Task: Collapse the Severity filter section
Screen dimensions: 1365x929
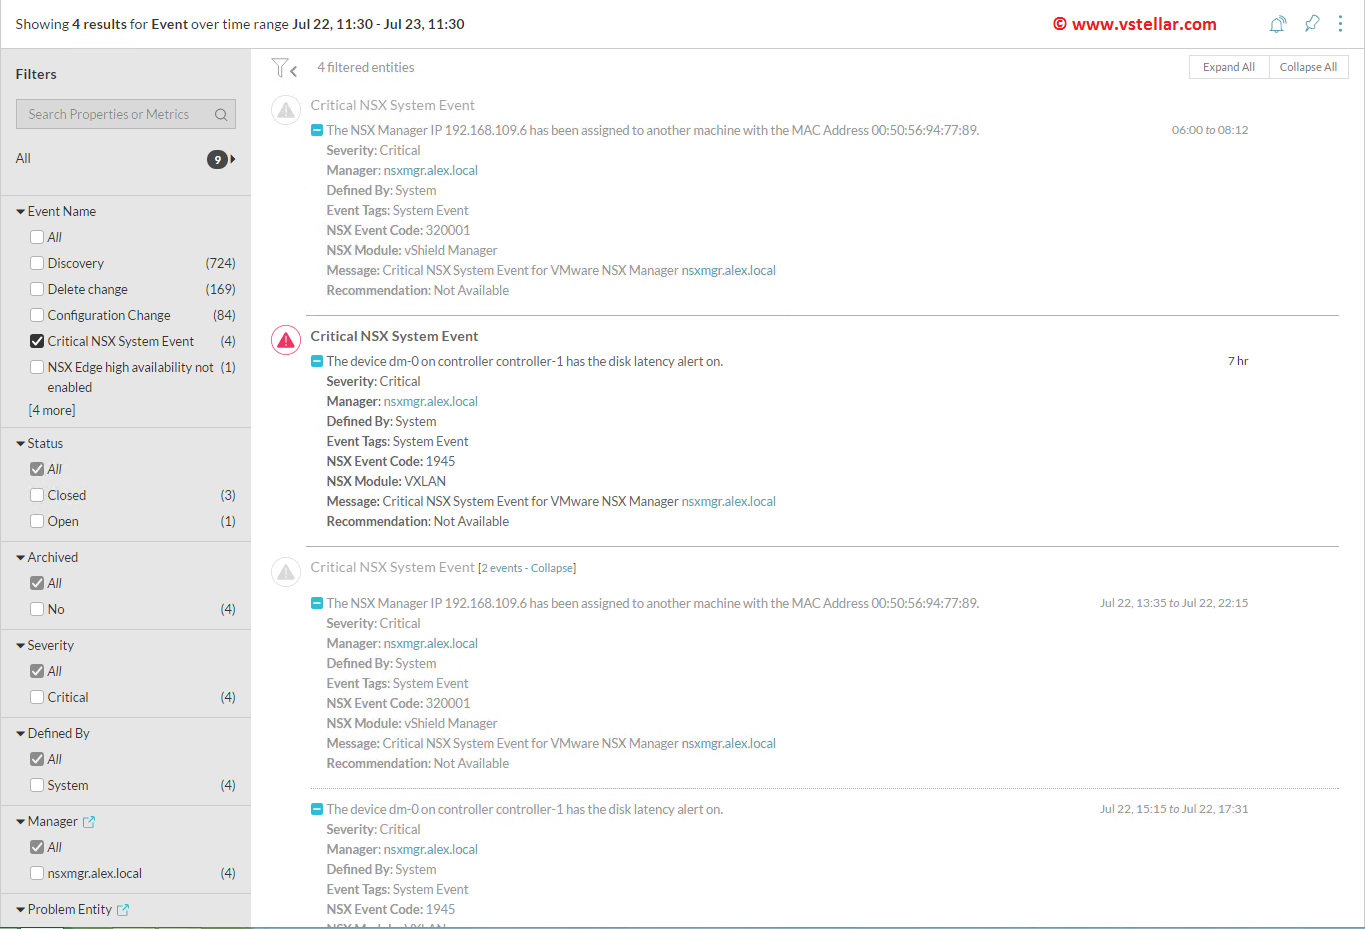Action: pos(21,646)
